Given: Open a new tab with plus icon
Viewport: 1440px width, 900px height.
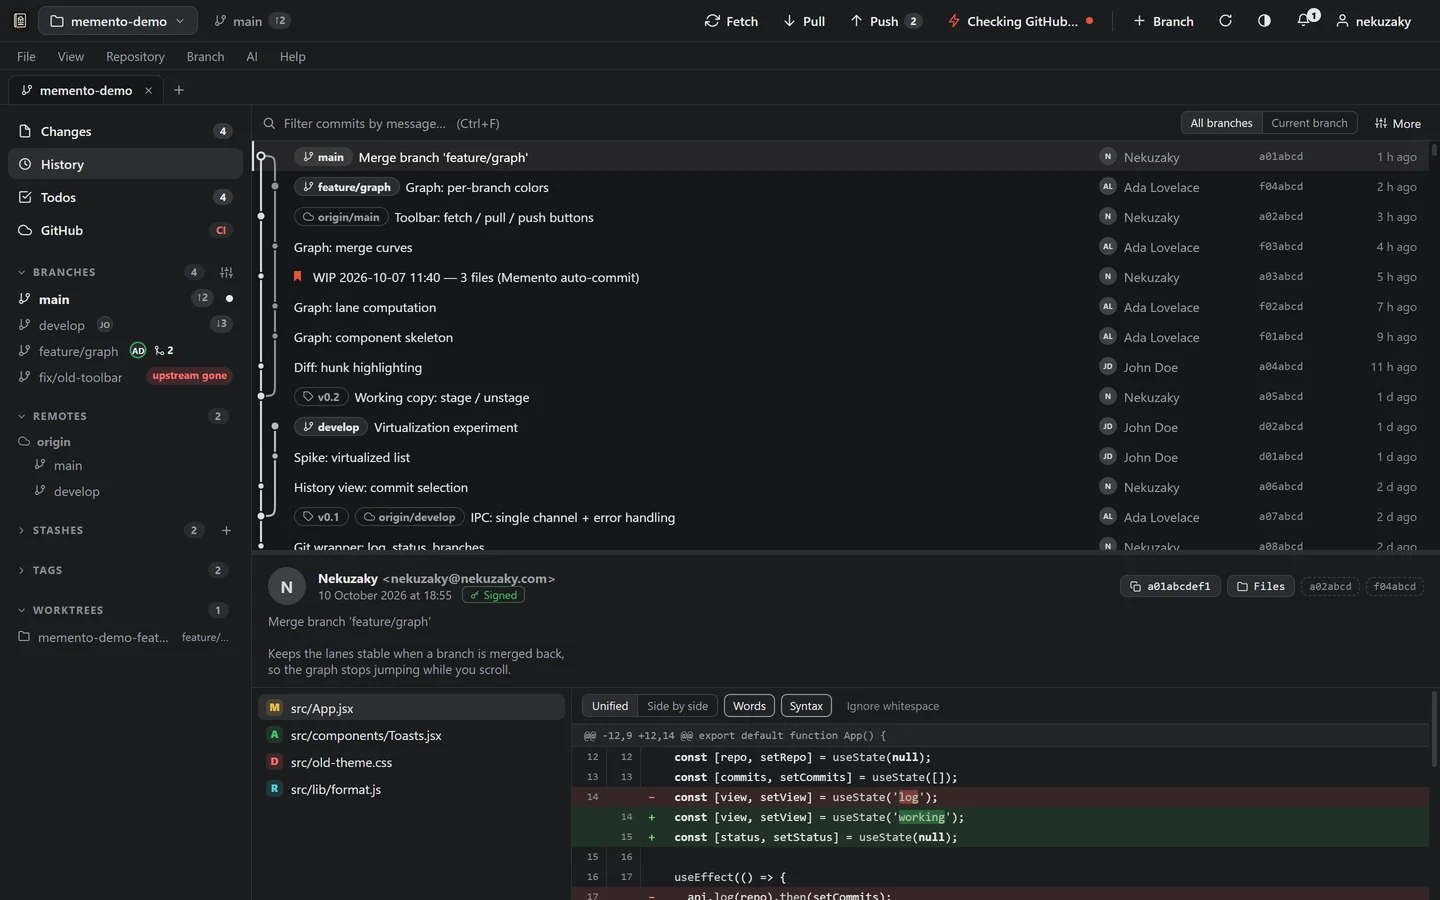Looking at the screenshot, I should [179, 90].
